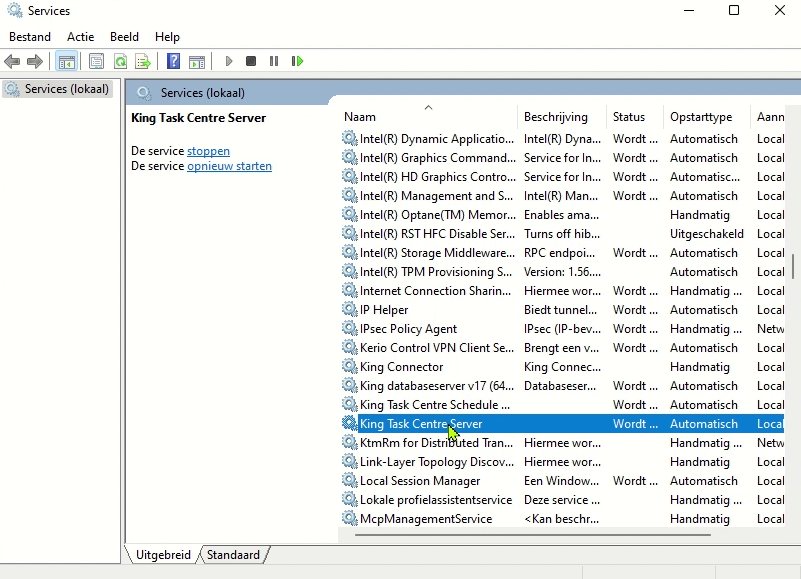Image resolution: width=801 pixels, height=579 pixels.
Task: Switch to the Standaard tab
Action: click(233, 554)
